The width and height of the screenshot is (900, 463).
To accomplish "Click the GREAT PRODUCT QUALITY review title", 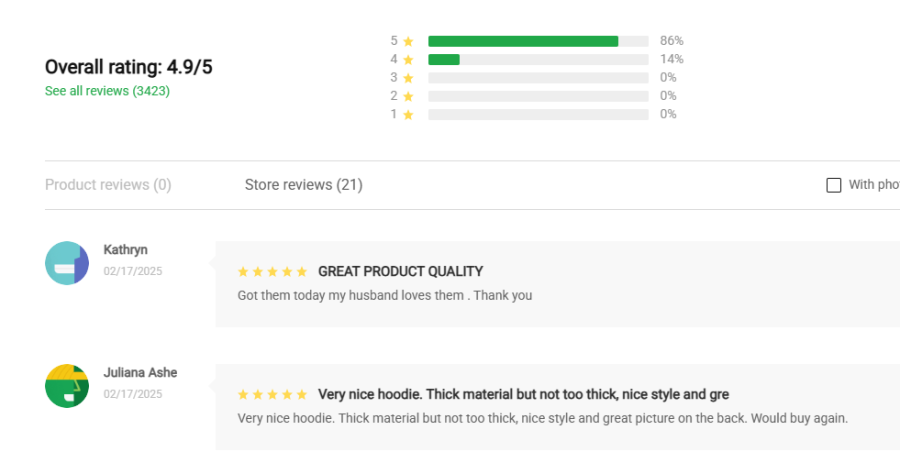I will click(400, 271).
